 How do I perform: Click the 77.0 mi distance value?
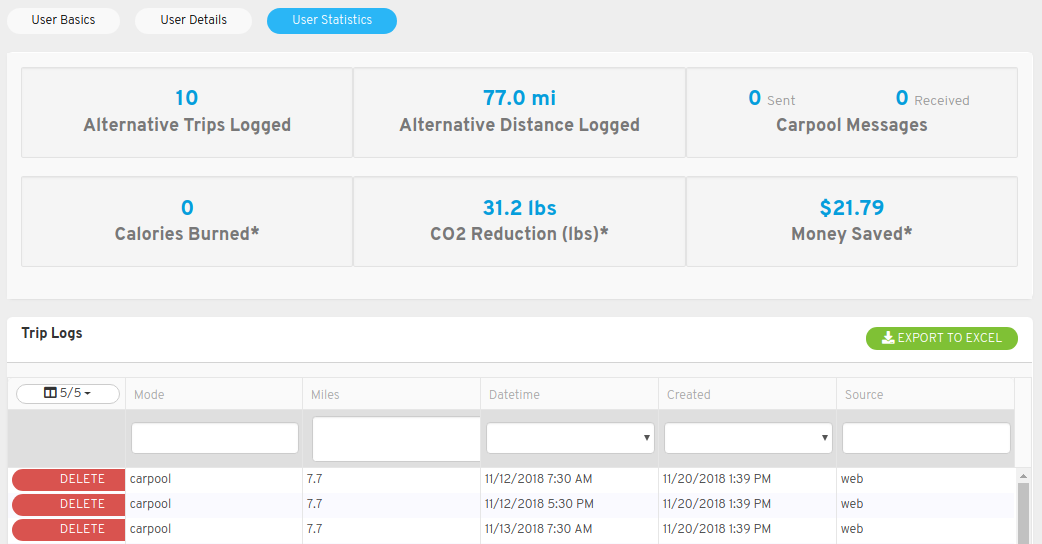click(519, 98)
